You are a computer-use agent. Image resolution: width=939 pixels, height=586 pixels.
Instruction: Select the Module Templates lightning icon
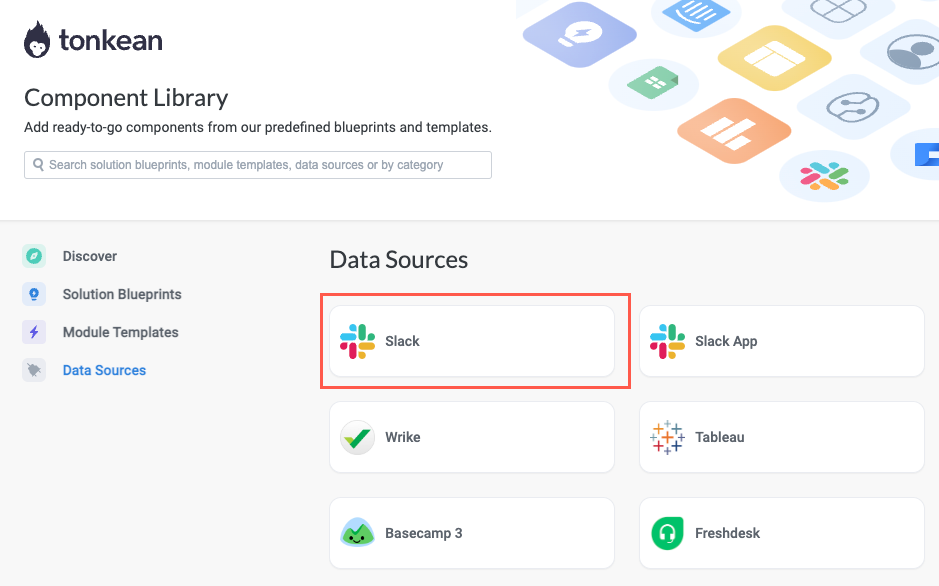(x=33, y=332)
